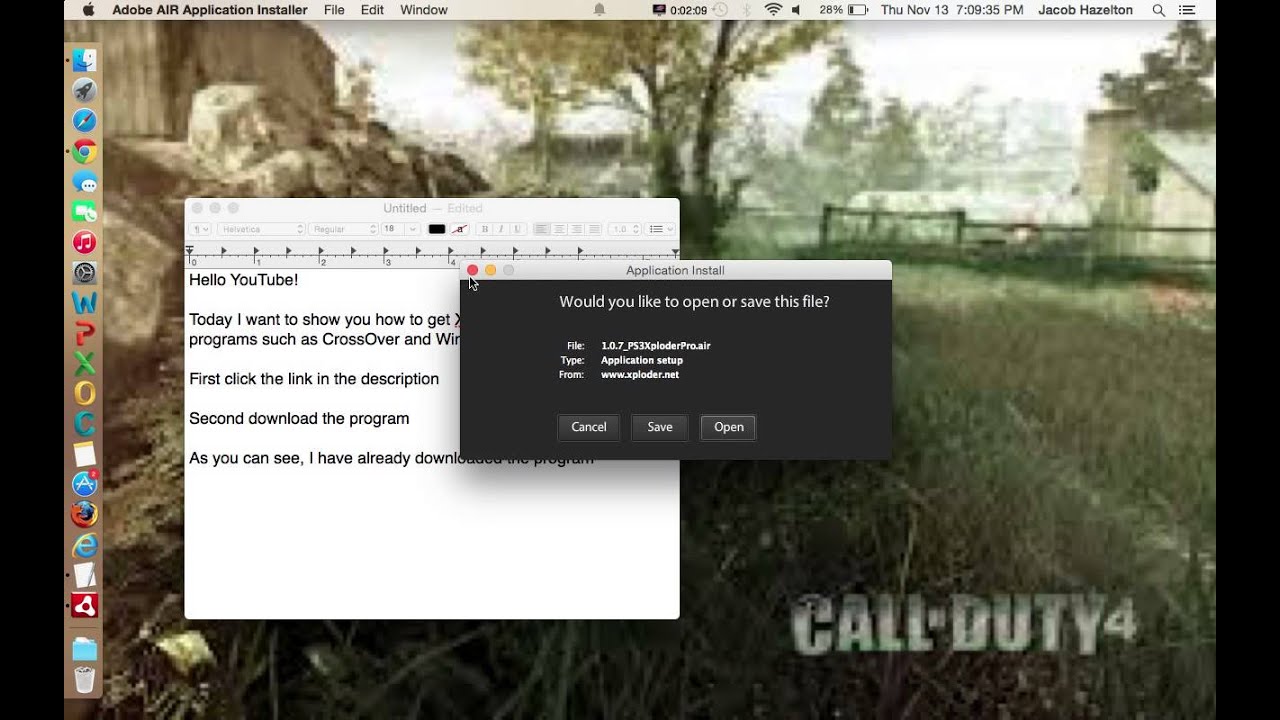1280x720 pixels.
Task: Click "Second download the program" line
Action: pyautogui.click(x=299, y=419)
